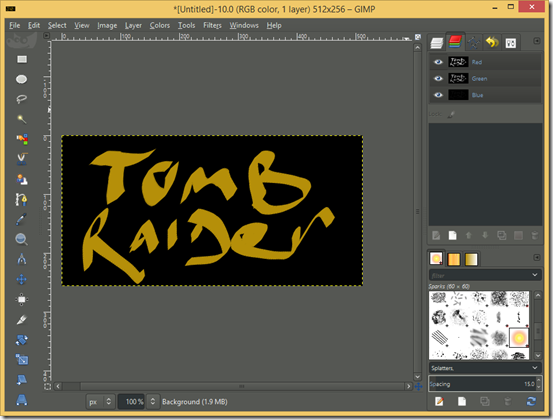
Task: Click the delete channel trash icon
Action: pyautogui.click(x=535, y=235)
